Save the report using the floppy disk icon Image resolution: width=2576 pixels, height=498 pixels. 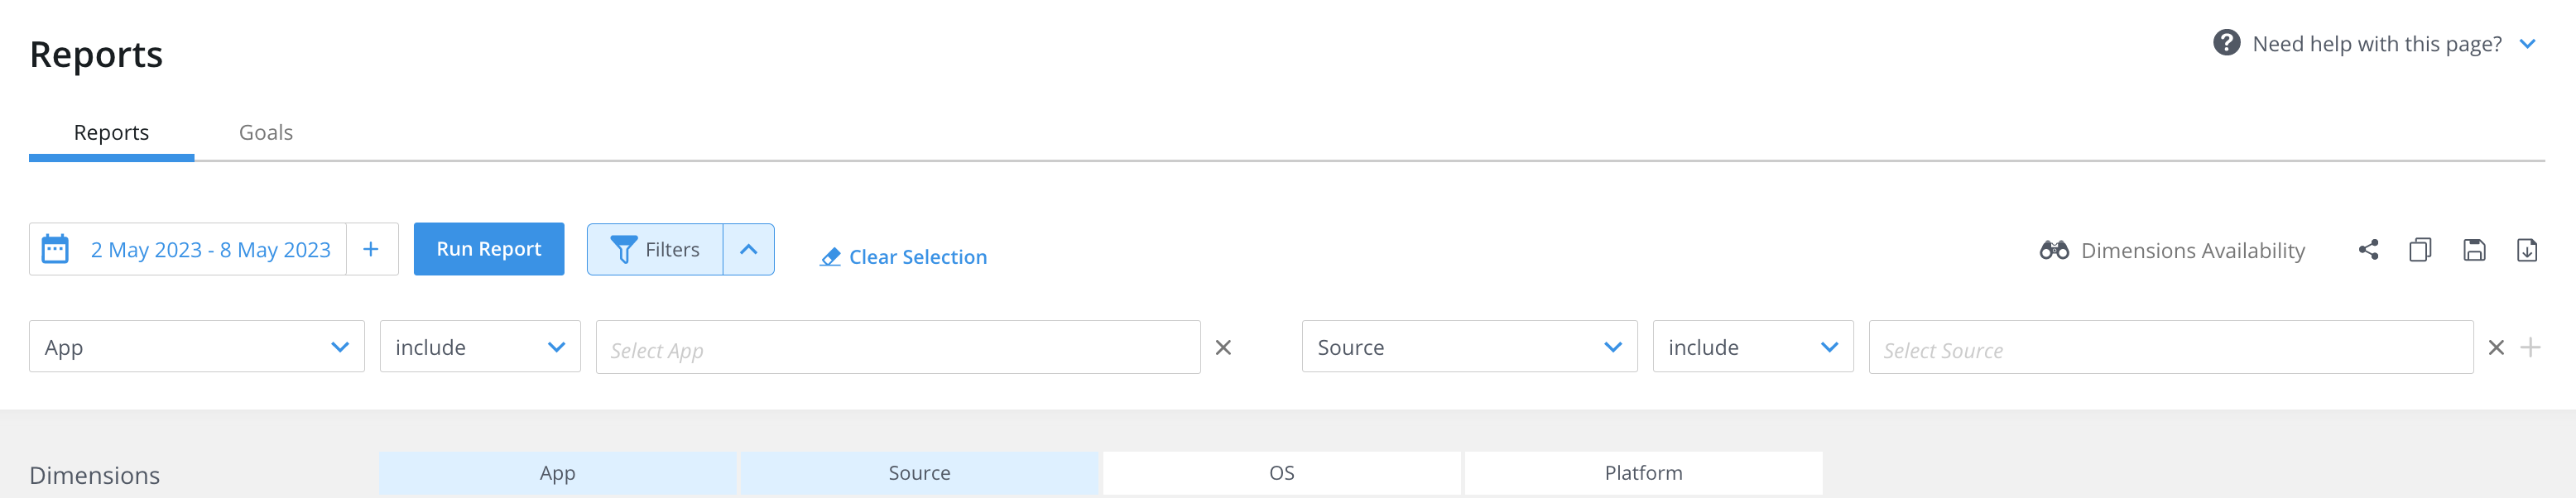2475,250
